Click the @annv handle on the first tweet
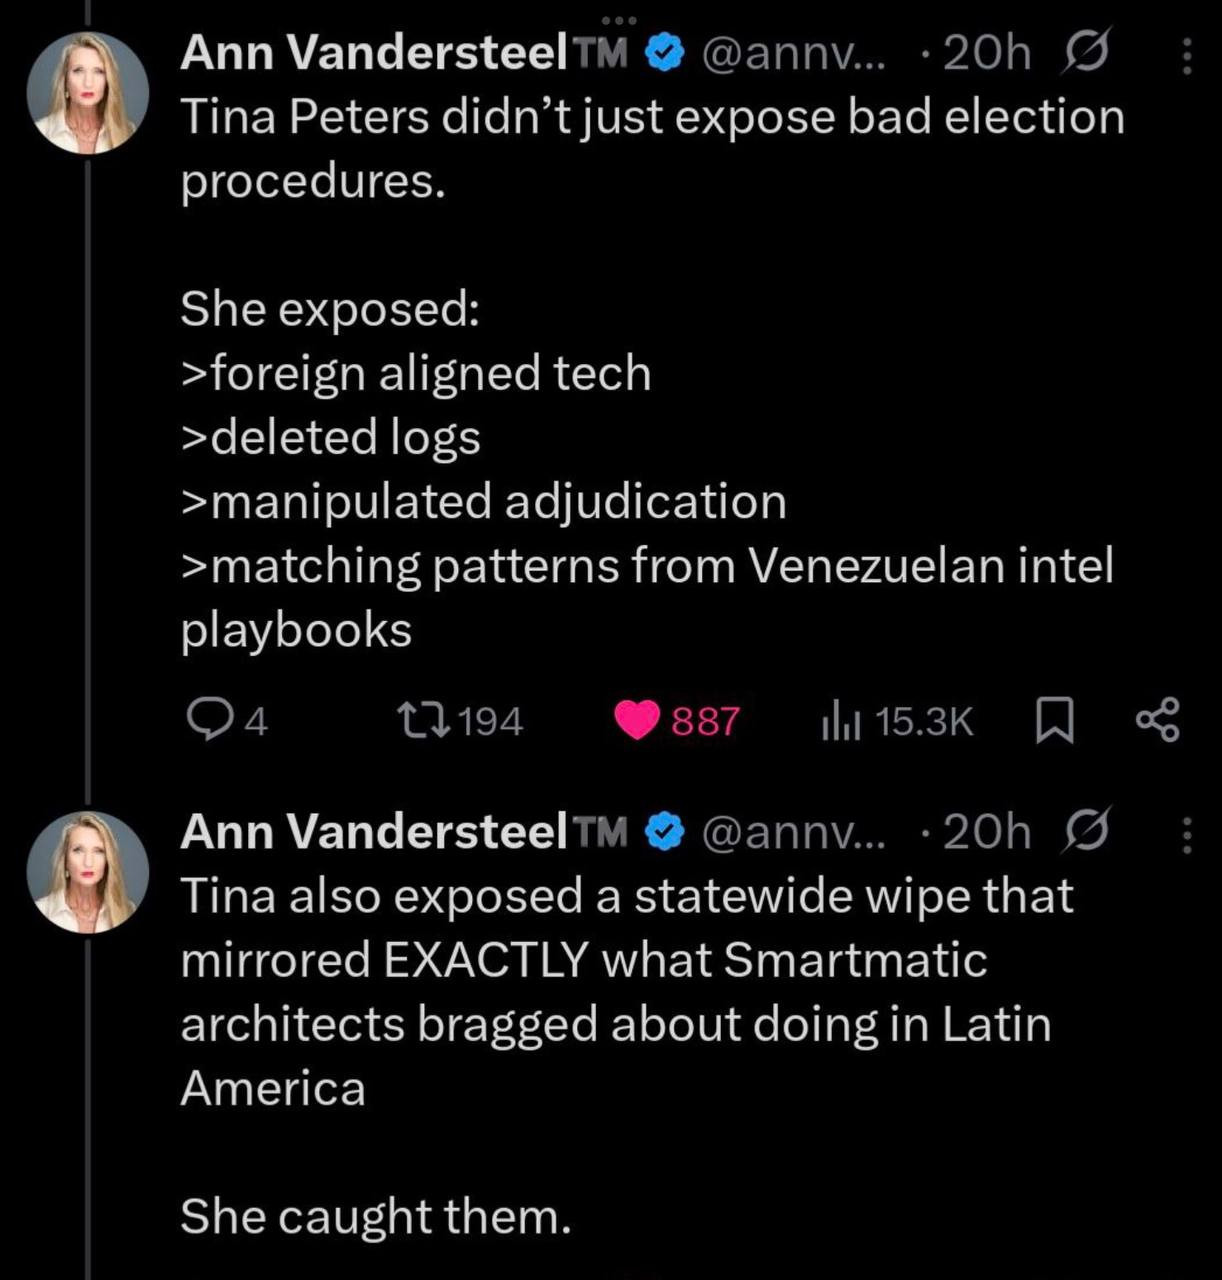 794,54
